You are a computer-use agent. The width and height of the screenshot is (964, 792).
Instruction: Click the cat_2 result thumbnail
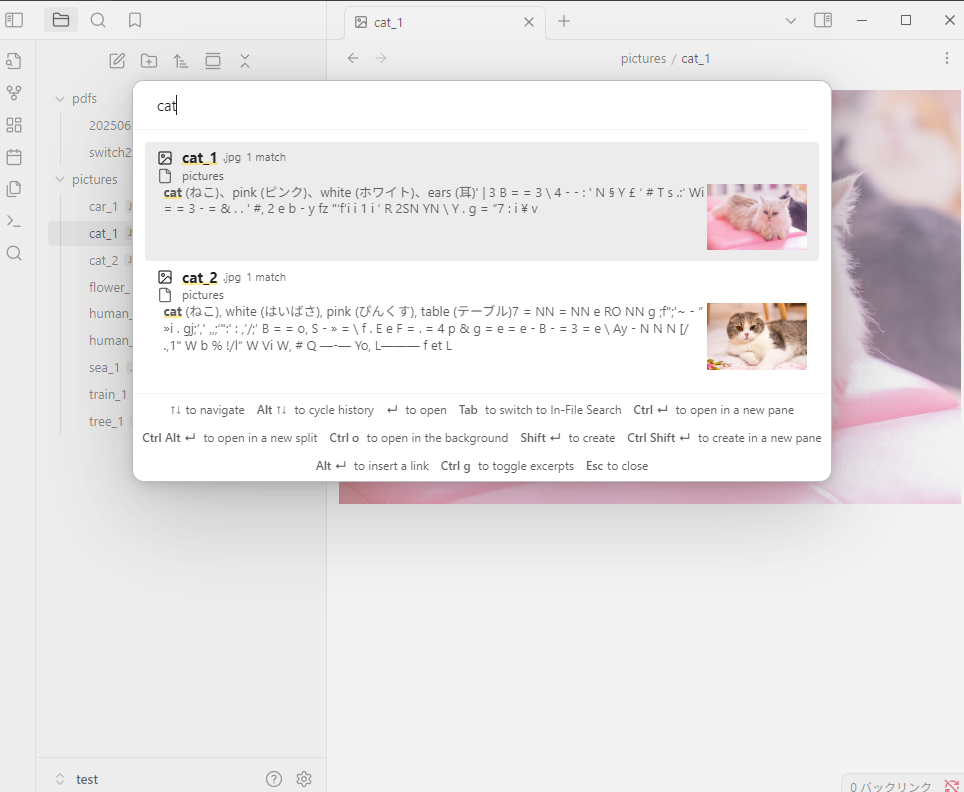[x=757, y=336]
